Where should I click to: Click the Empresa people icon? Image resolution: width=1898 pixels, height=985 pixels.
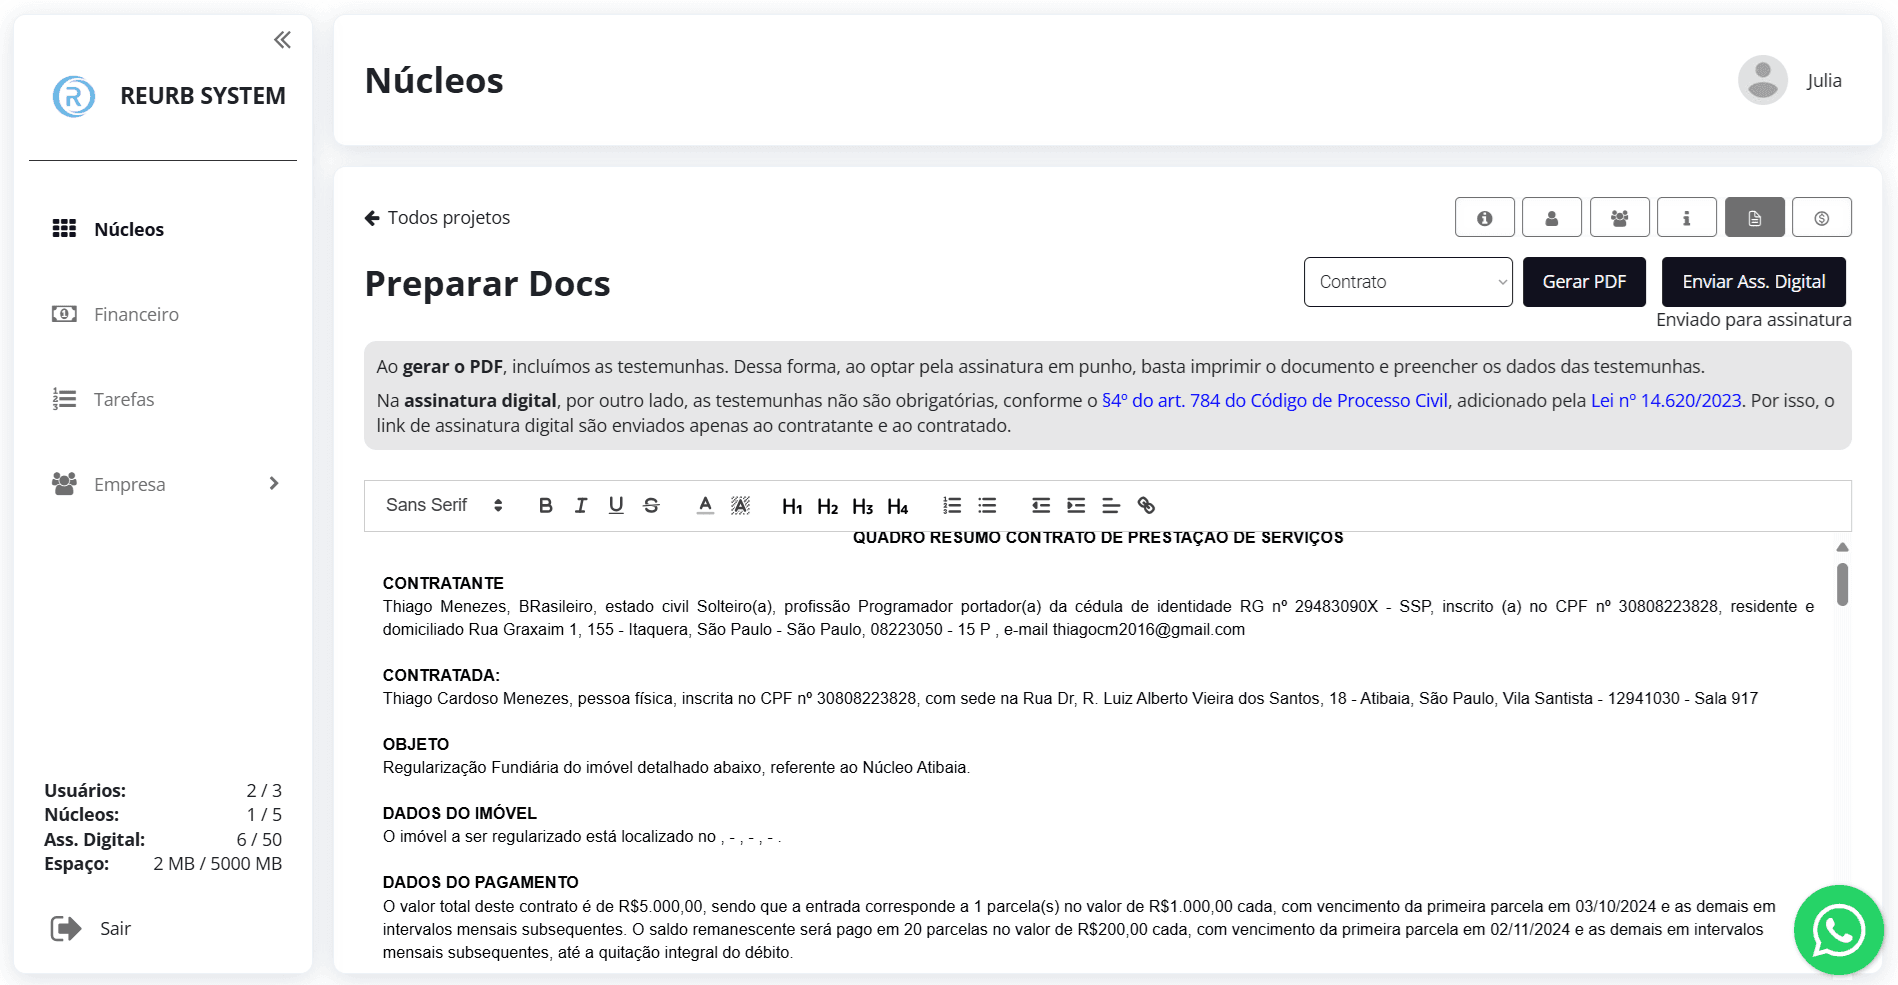pyautogui.click(x=64, y=484)
